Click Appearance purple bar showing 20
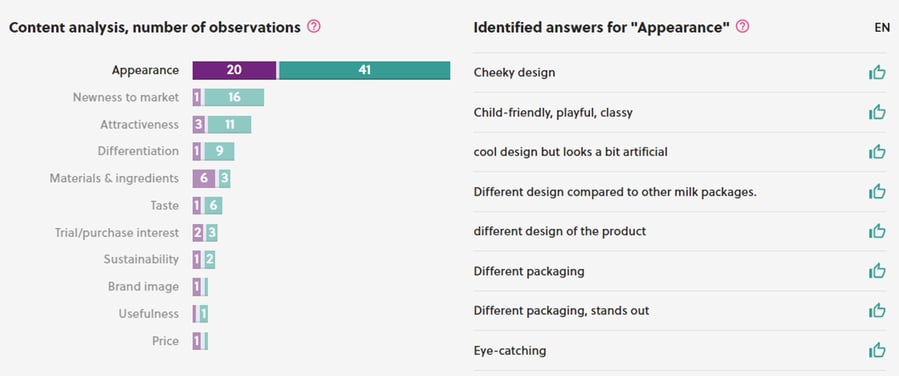The width and height of the screenshot is (899, 376). [x=234, y=70]
